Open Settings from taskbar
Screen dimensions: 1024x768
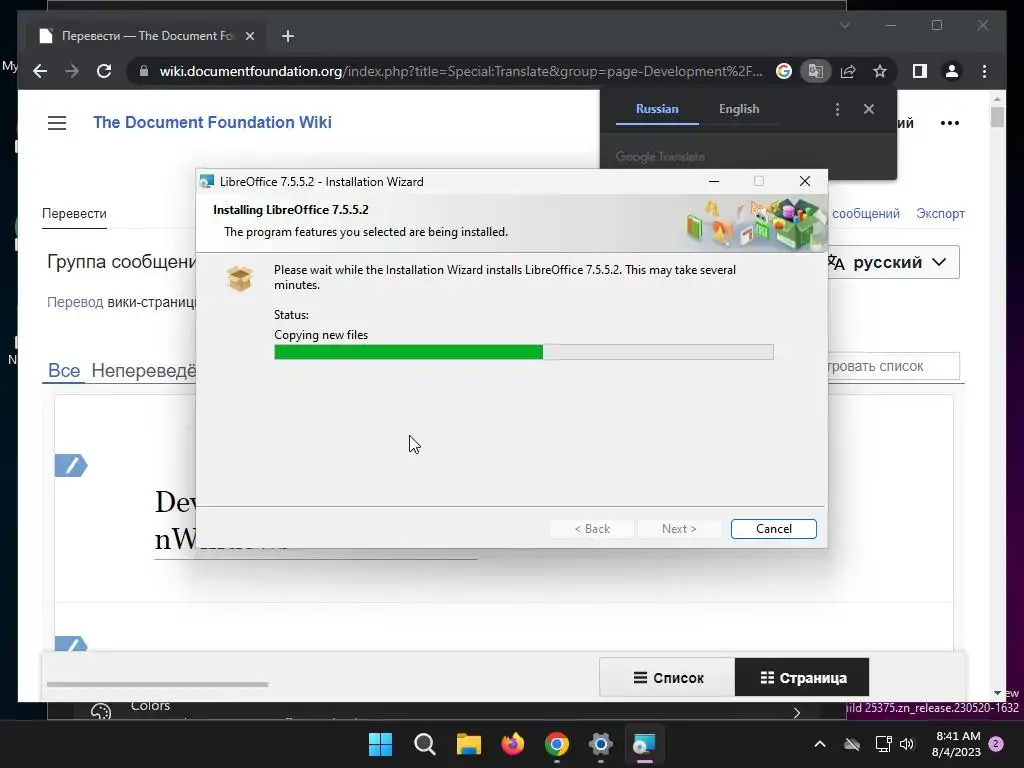[600, 744]
